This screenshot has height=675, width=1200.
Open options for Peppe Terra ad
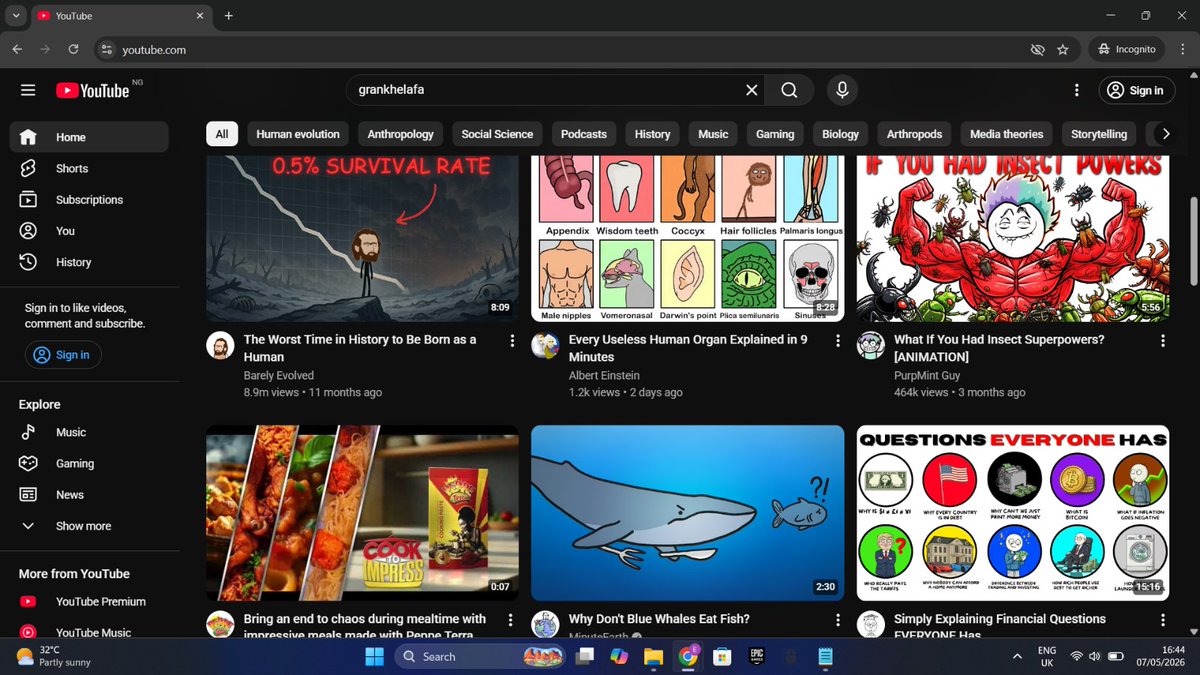[x=512, y=620]
